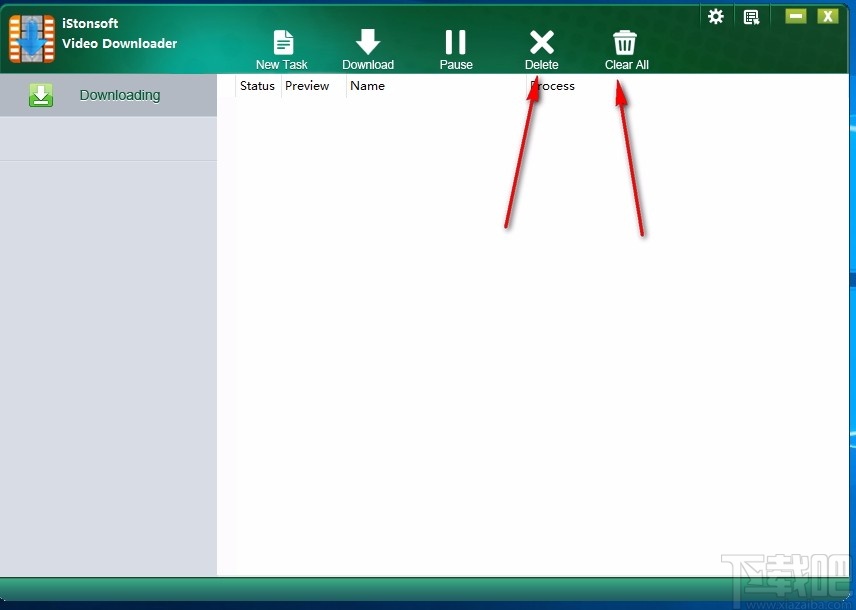This screenshot has height=610, width=856.
Task: Delete the selected download task
Action: [541, 42]
